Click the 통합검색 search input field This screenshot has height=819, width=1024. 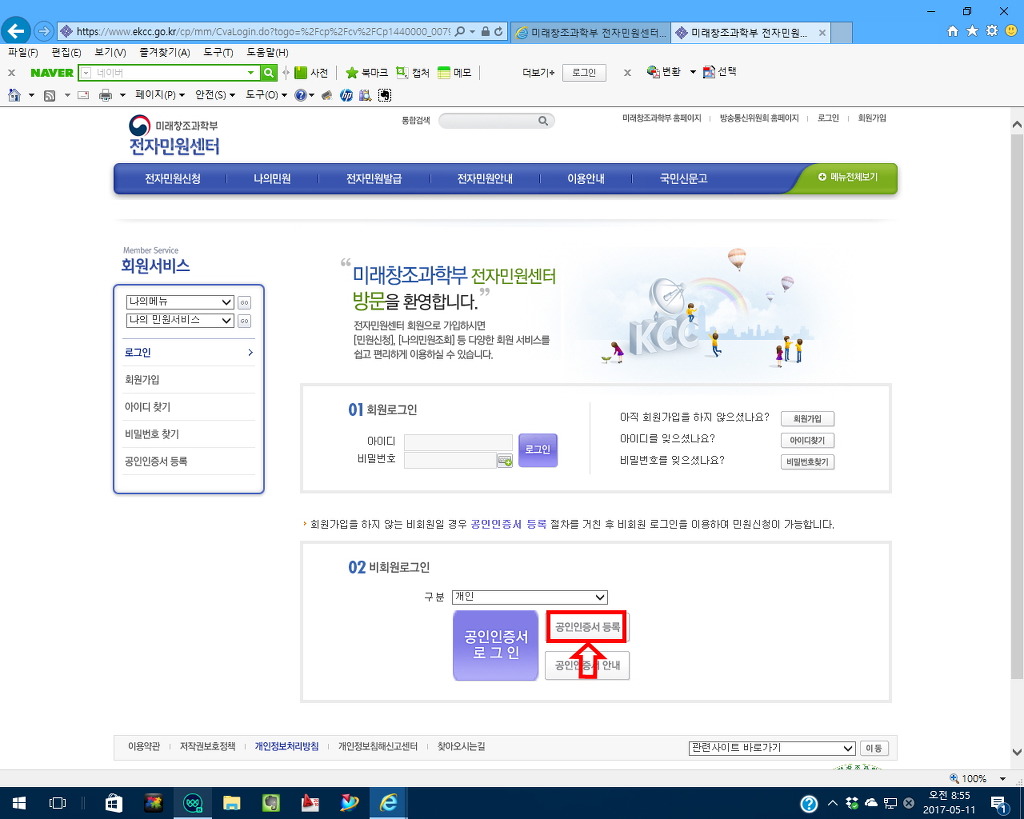click(x=488, y=121)
